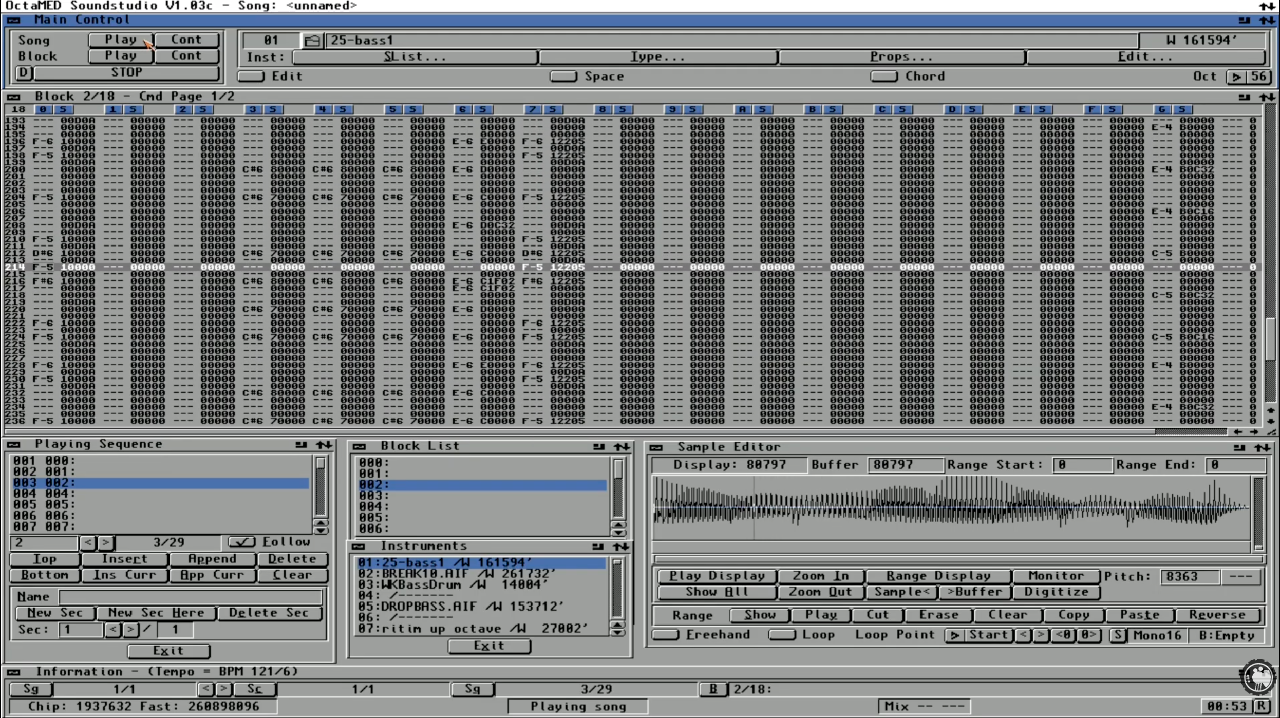
Task: Click Play Display in Sample Editor
Action: click(x=717, y=577)
